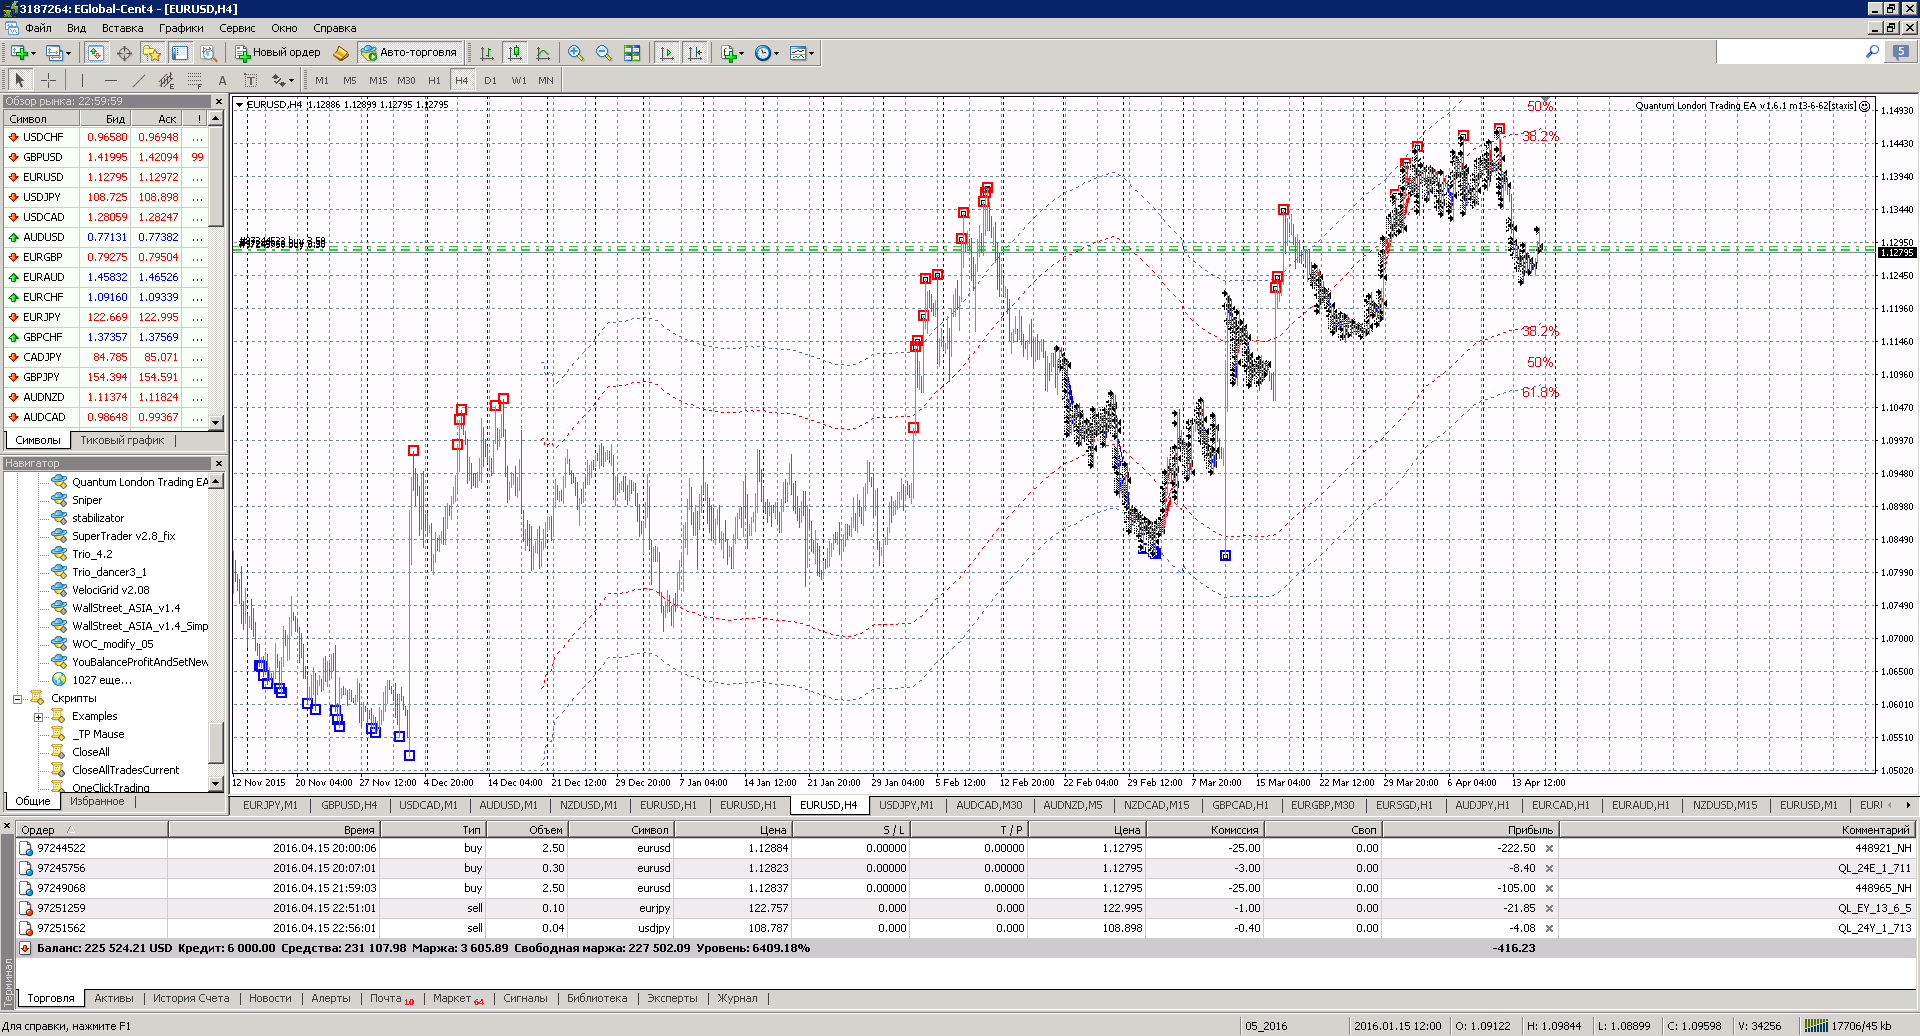Select the trendline drawing tool
This screenshot has width=1920, height=1036.
(138, 80)
